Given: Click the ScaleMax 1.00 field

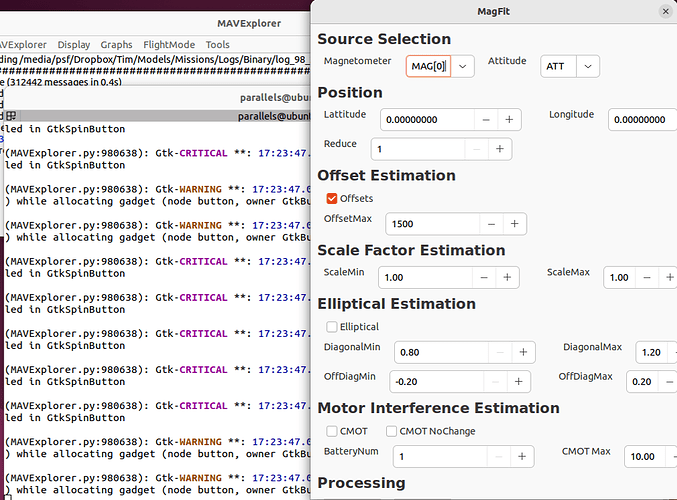Looking at the screenshot, I should coord(619,277).
